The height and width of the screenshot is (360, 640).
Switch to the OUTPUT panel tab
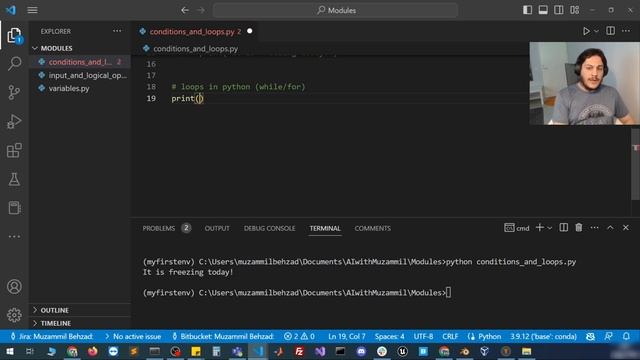click(217, 229)
